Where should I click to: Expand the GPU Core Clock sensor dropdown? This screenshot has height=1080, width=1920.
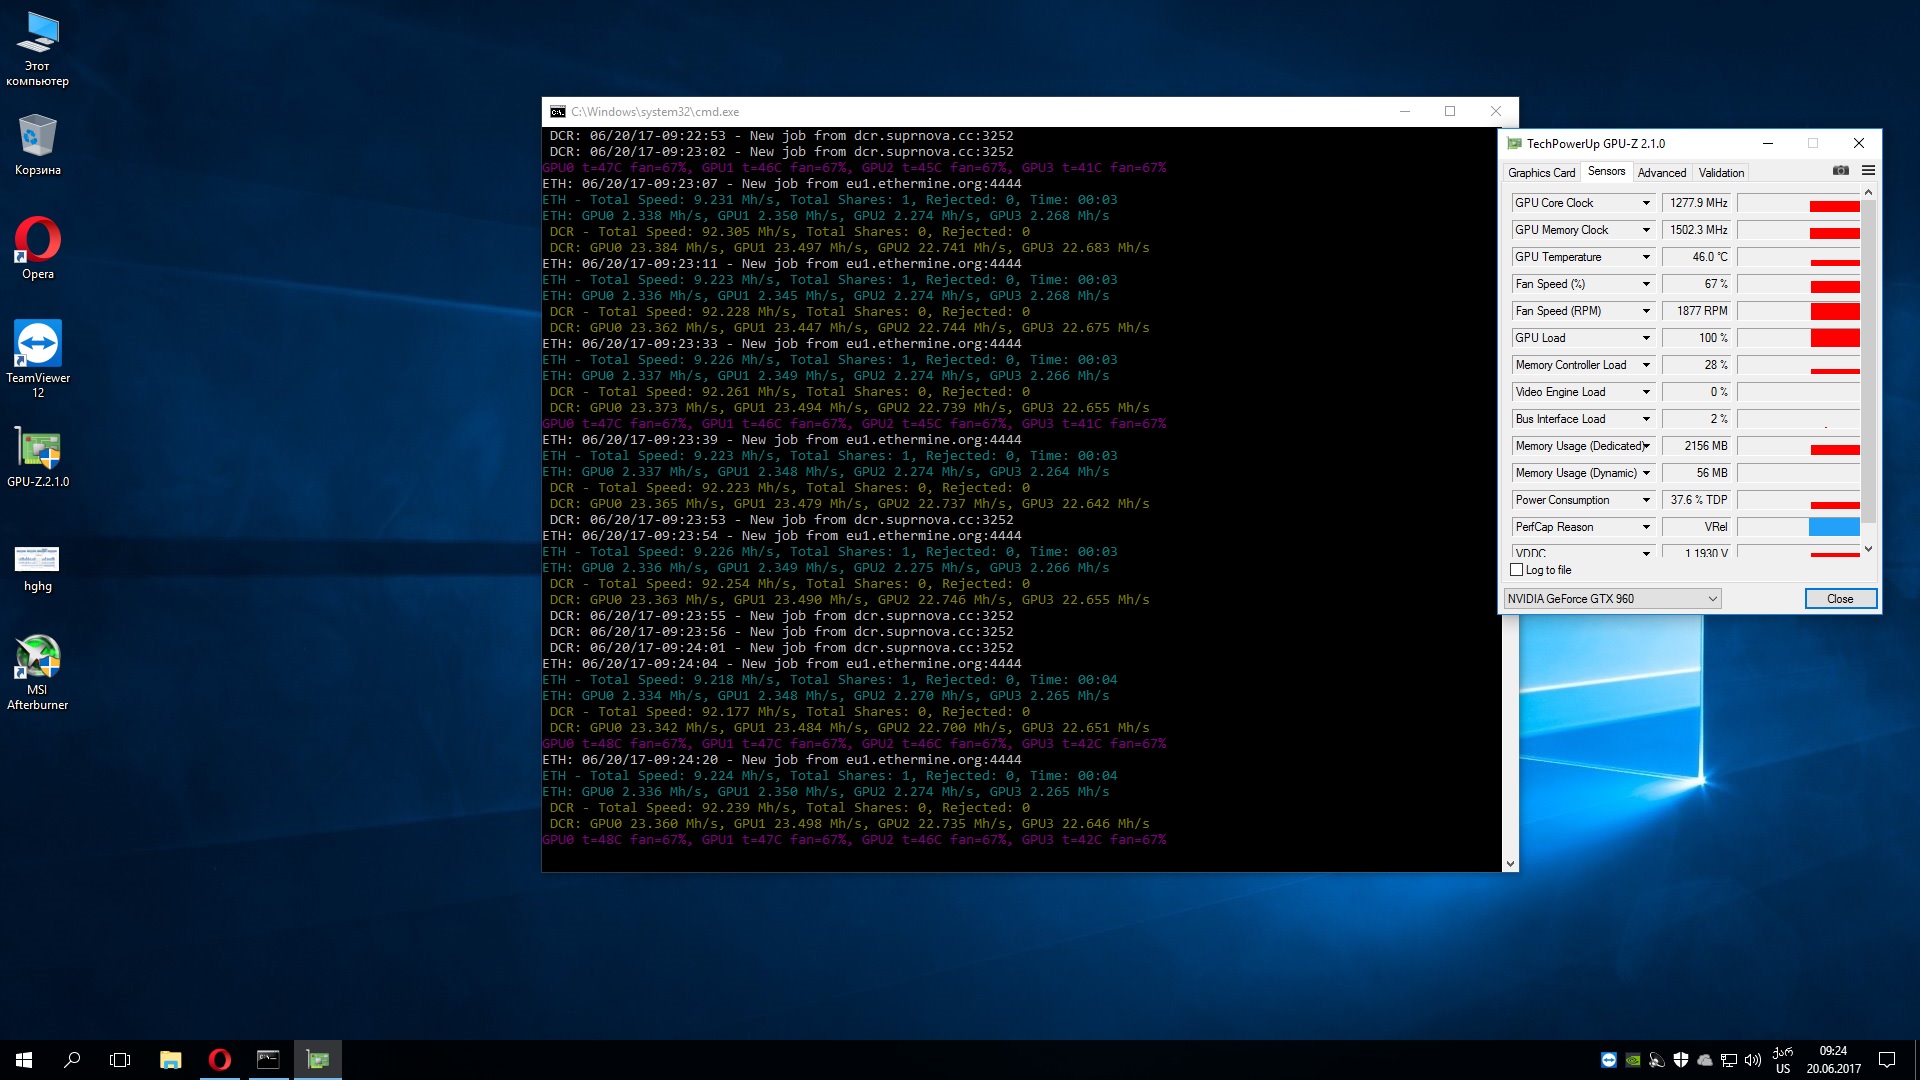click(x=1646, y=203)
